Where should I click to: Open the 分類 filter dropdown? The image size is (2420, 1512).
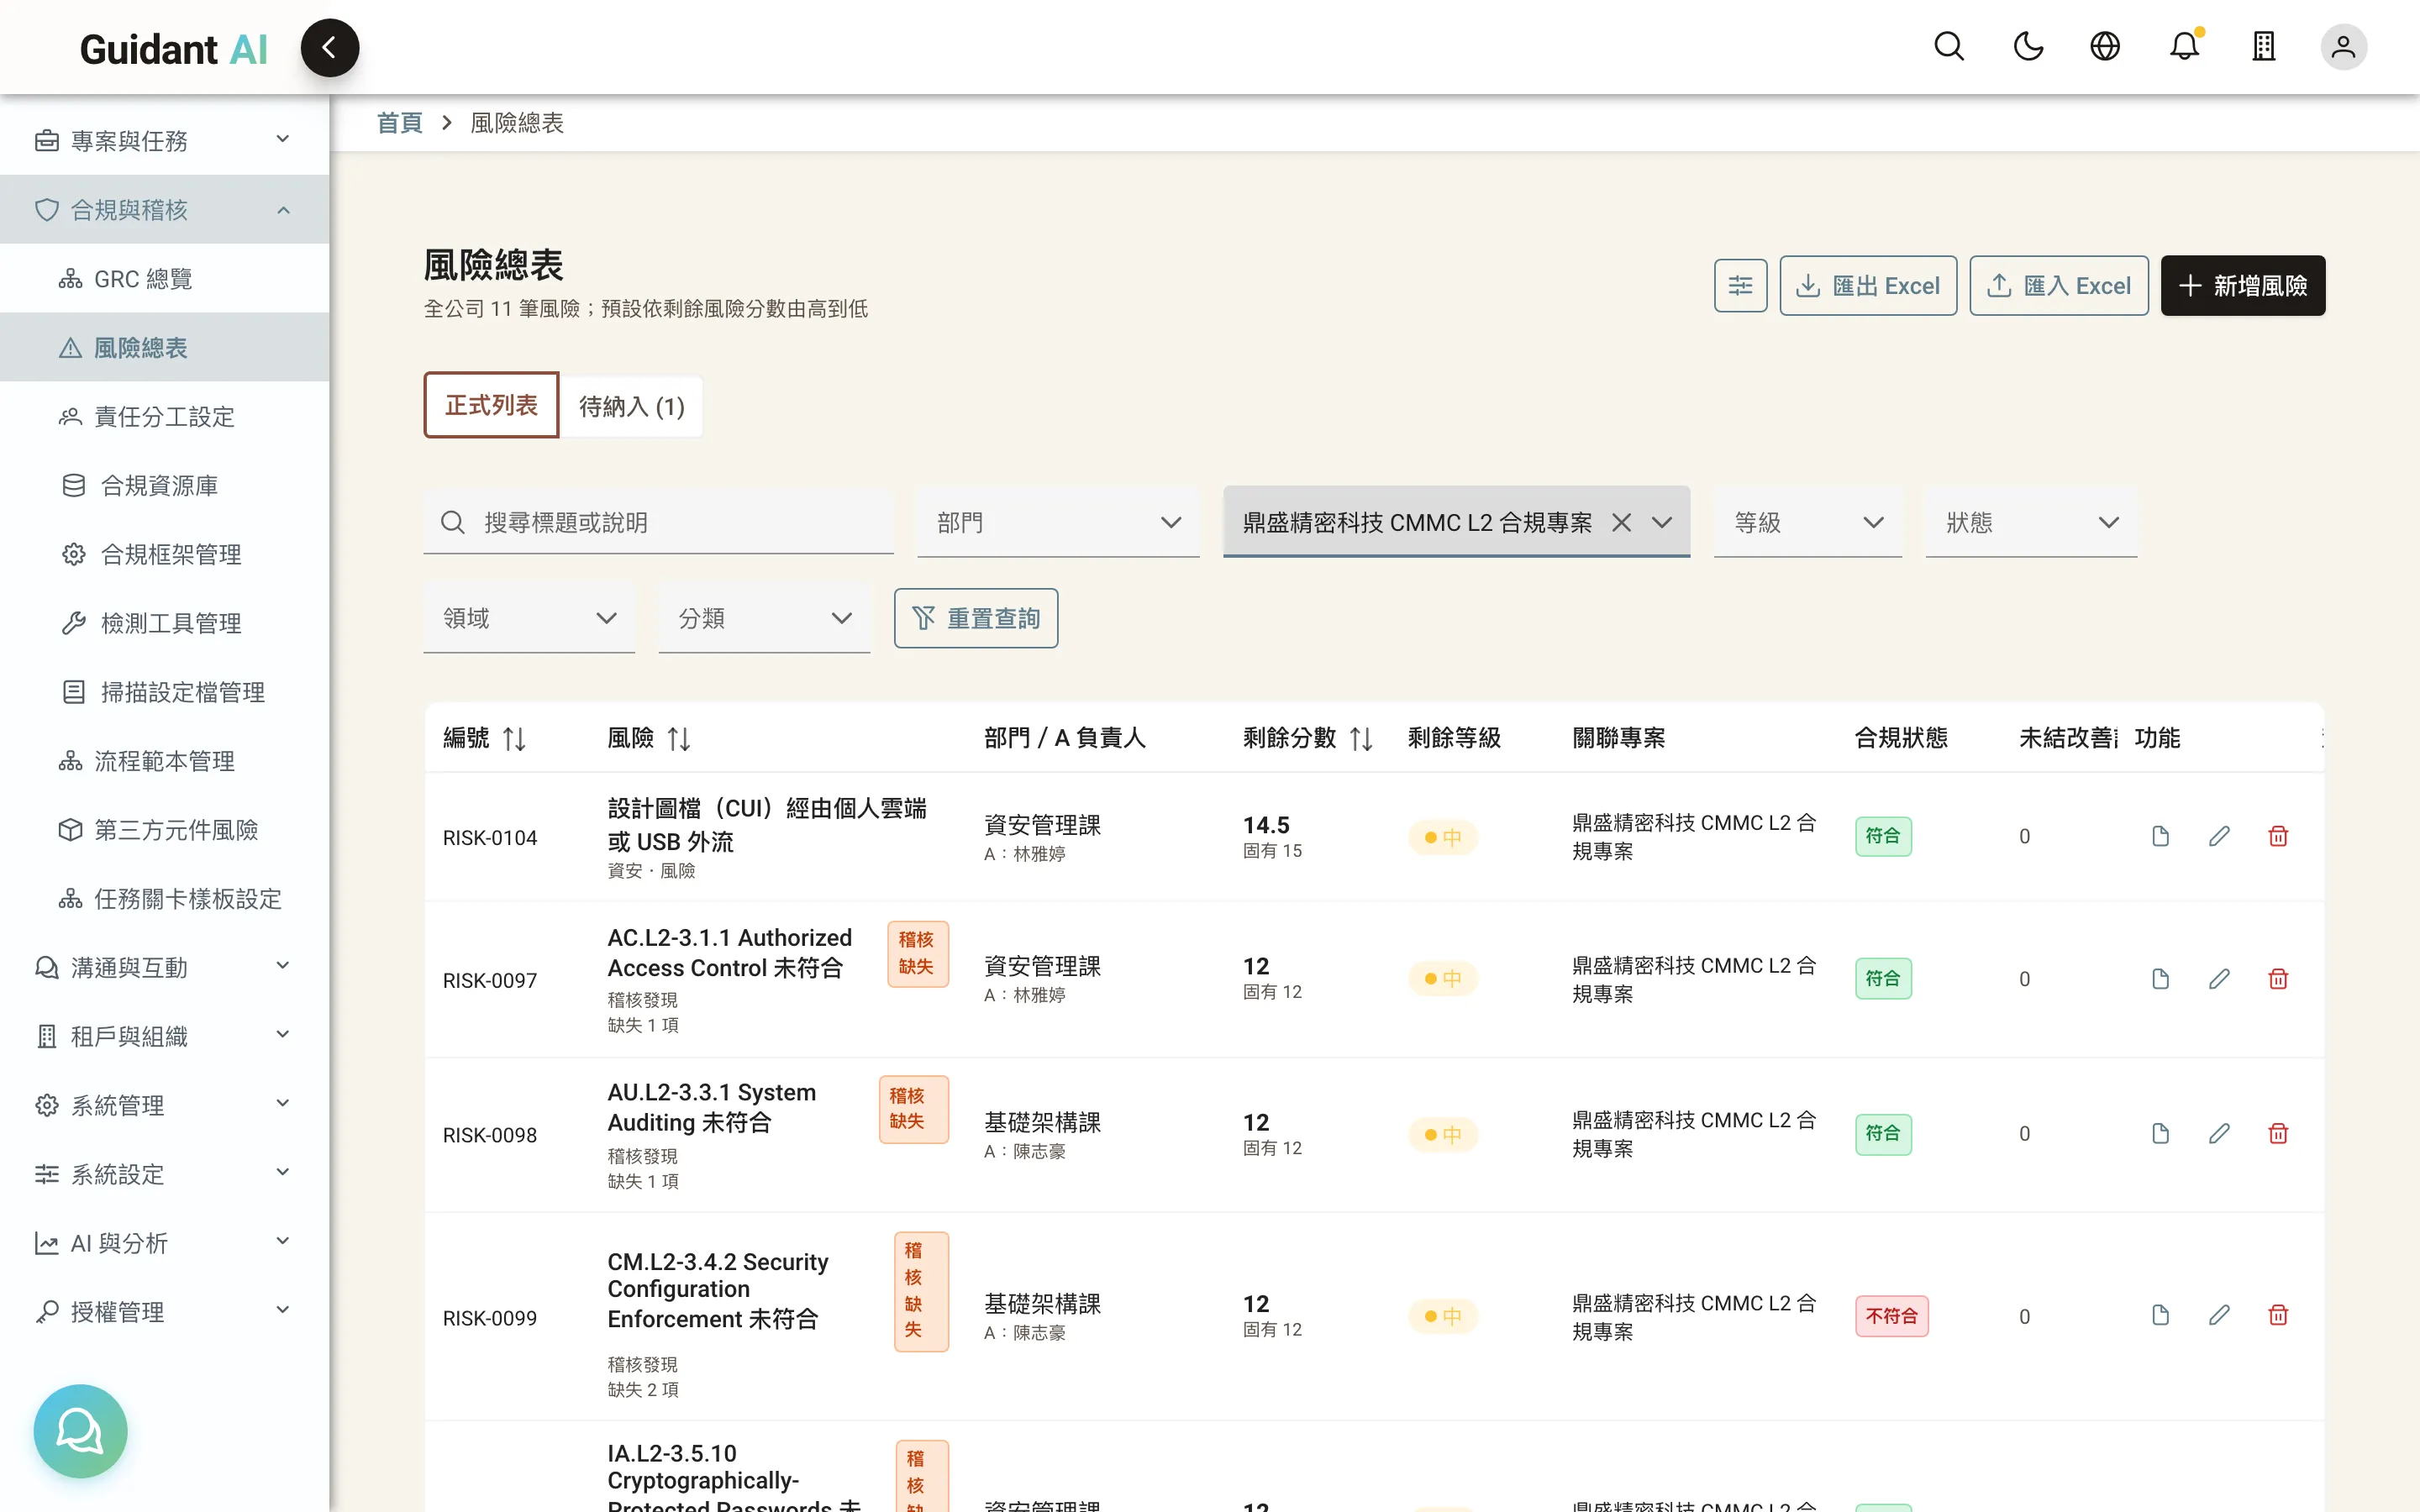(x=764, y=618)
